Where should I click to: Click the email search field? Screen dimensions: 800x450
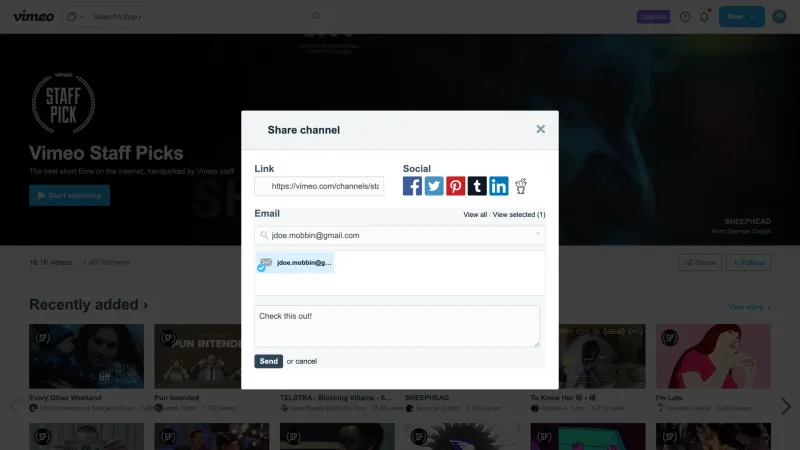[399, 235]
